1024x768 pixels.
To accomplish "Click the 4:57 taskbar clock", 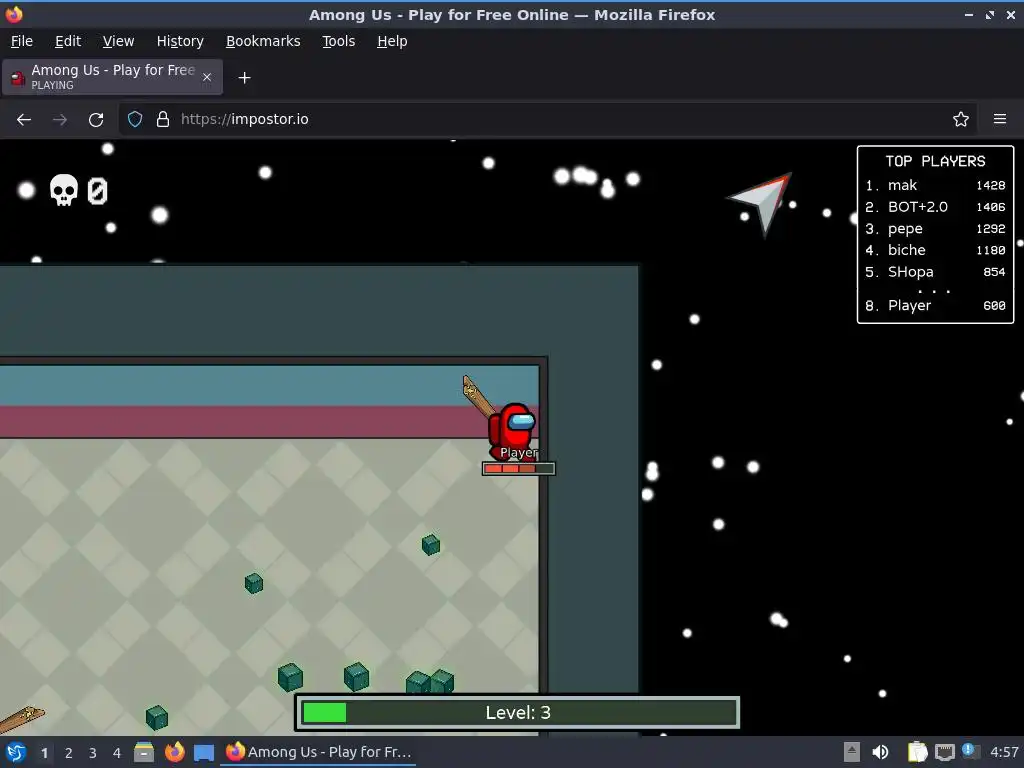I will click(1004, 752).
